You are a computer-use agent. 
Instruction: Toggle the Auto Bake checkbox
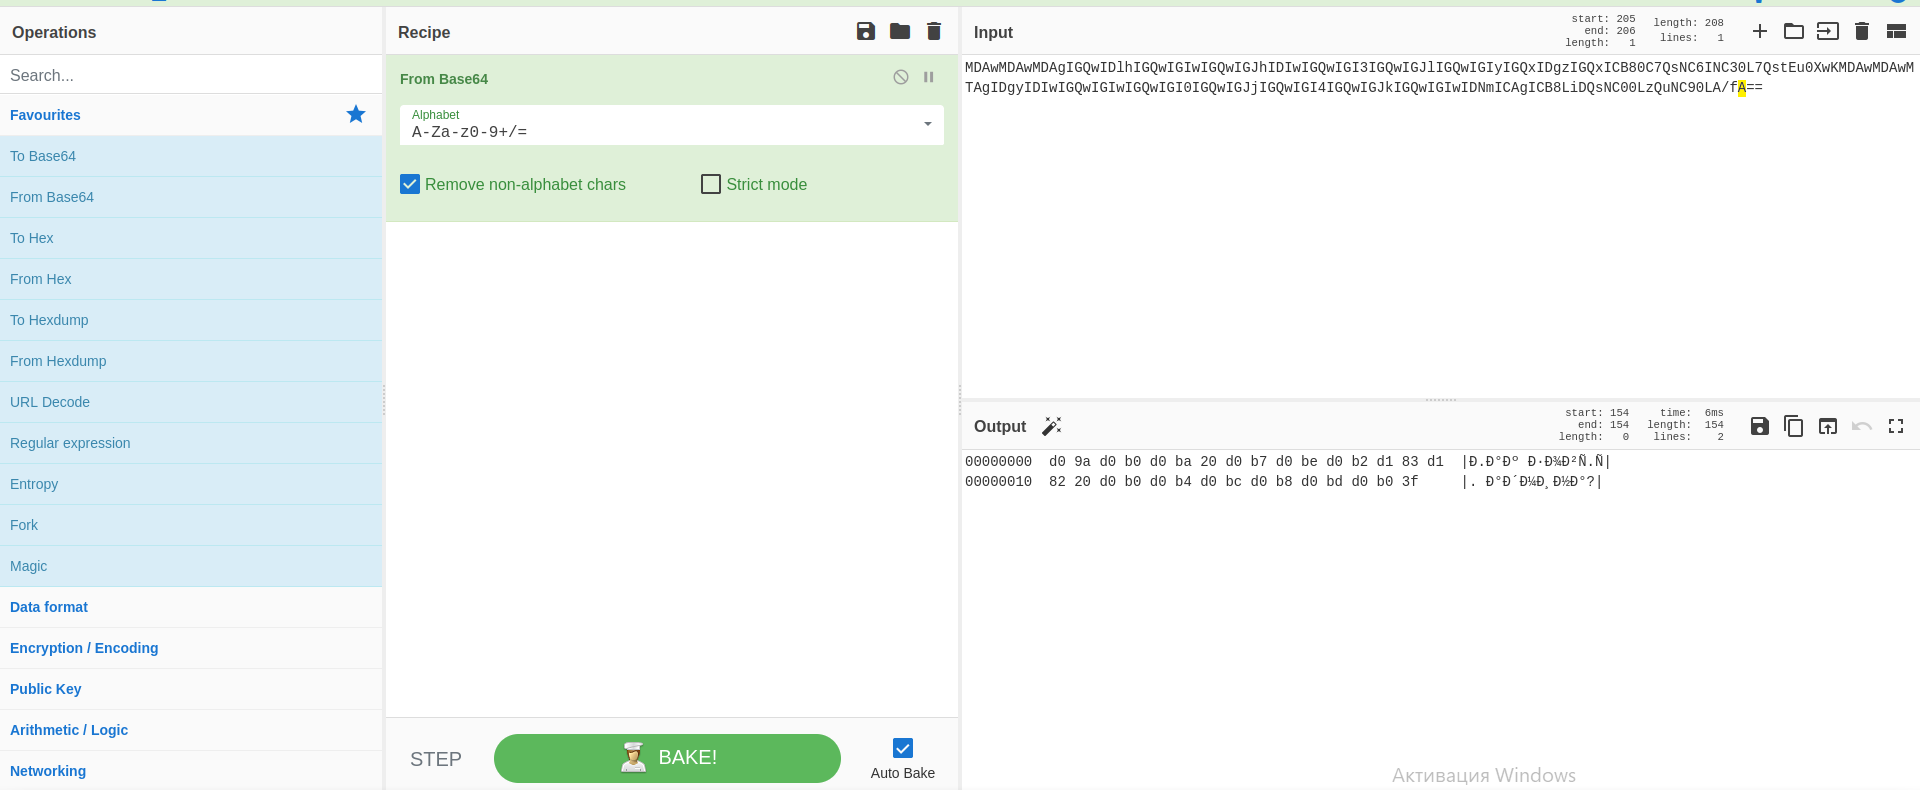(x=903, y=748)
